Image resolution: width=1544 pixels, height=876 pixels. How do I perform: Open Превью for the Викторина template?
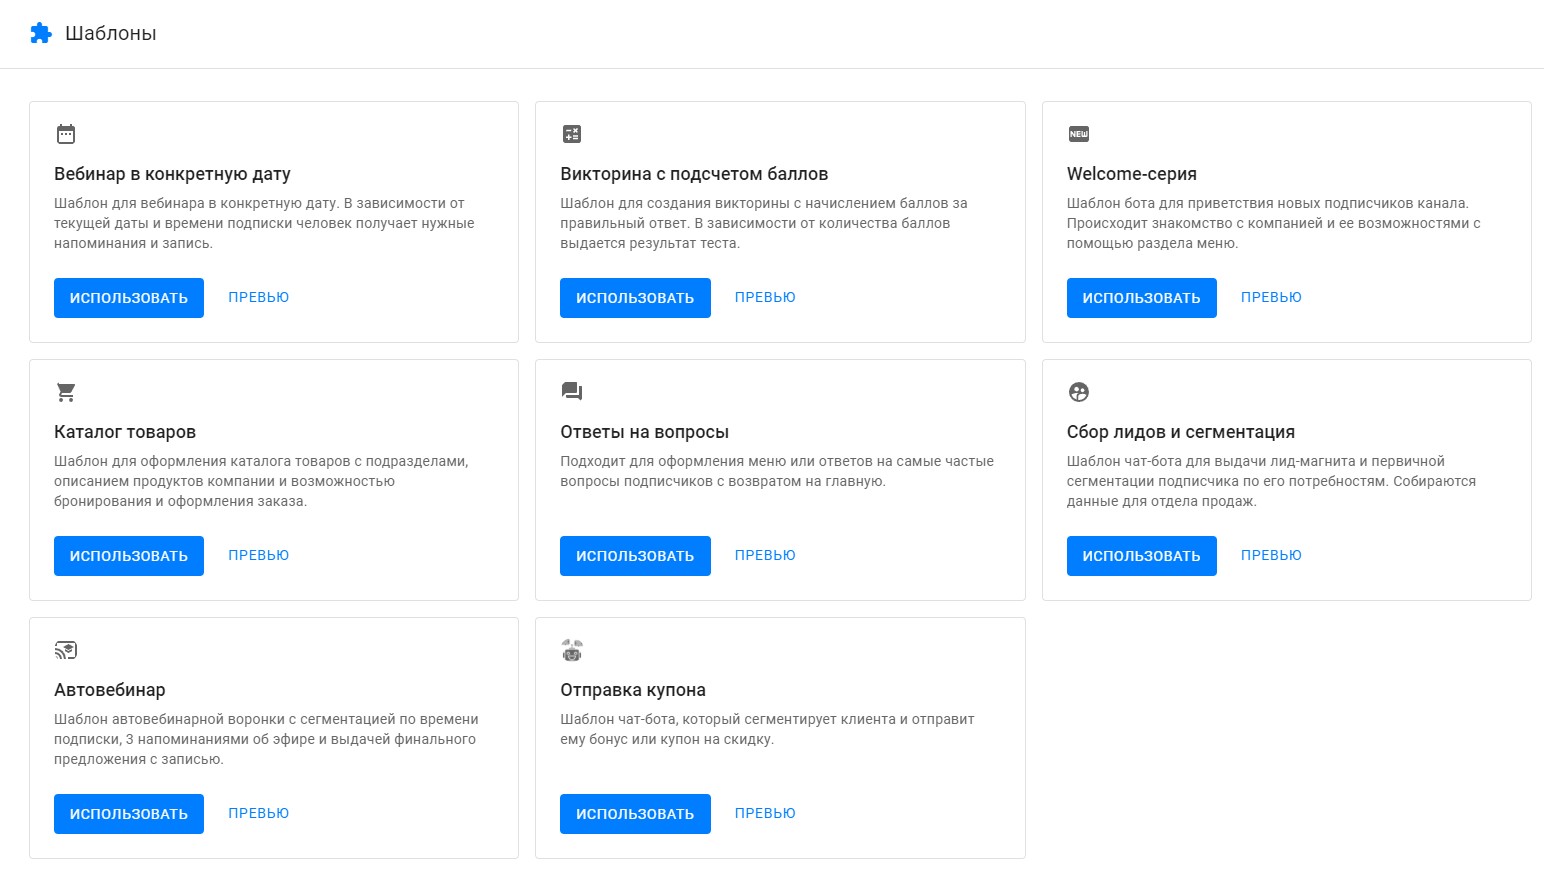765,297
